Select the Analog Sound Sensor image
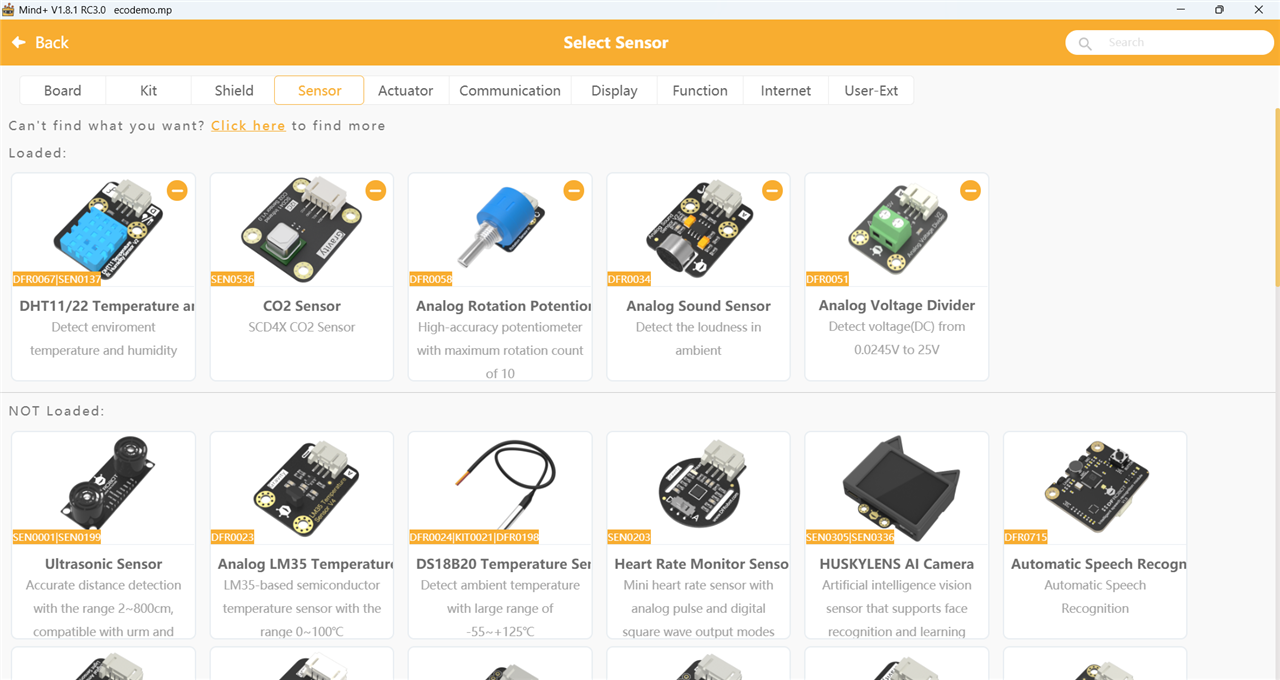The height and width of the screenshot is (680, 1280). pos(698,228)
